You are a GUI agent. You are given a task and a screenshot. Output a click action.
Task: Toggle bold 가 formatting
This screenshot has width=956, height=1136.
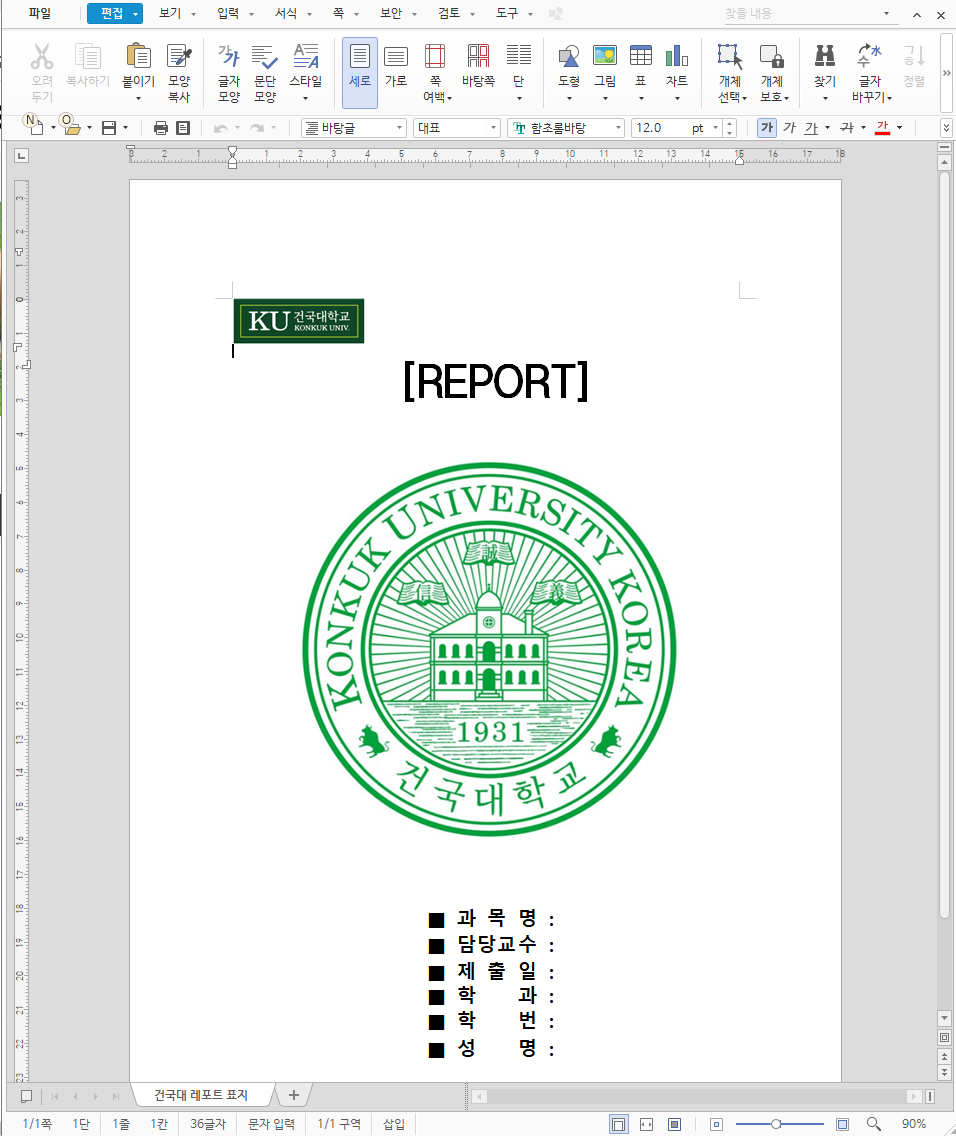click(767, 128)
